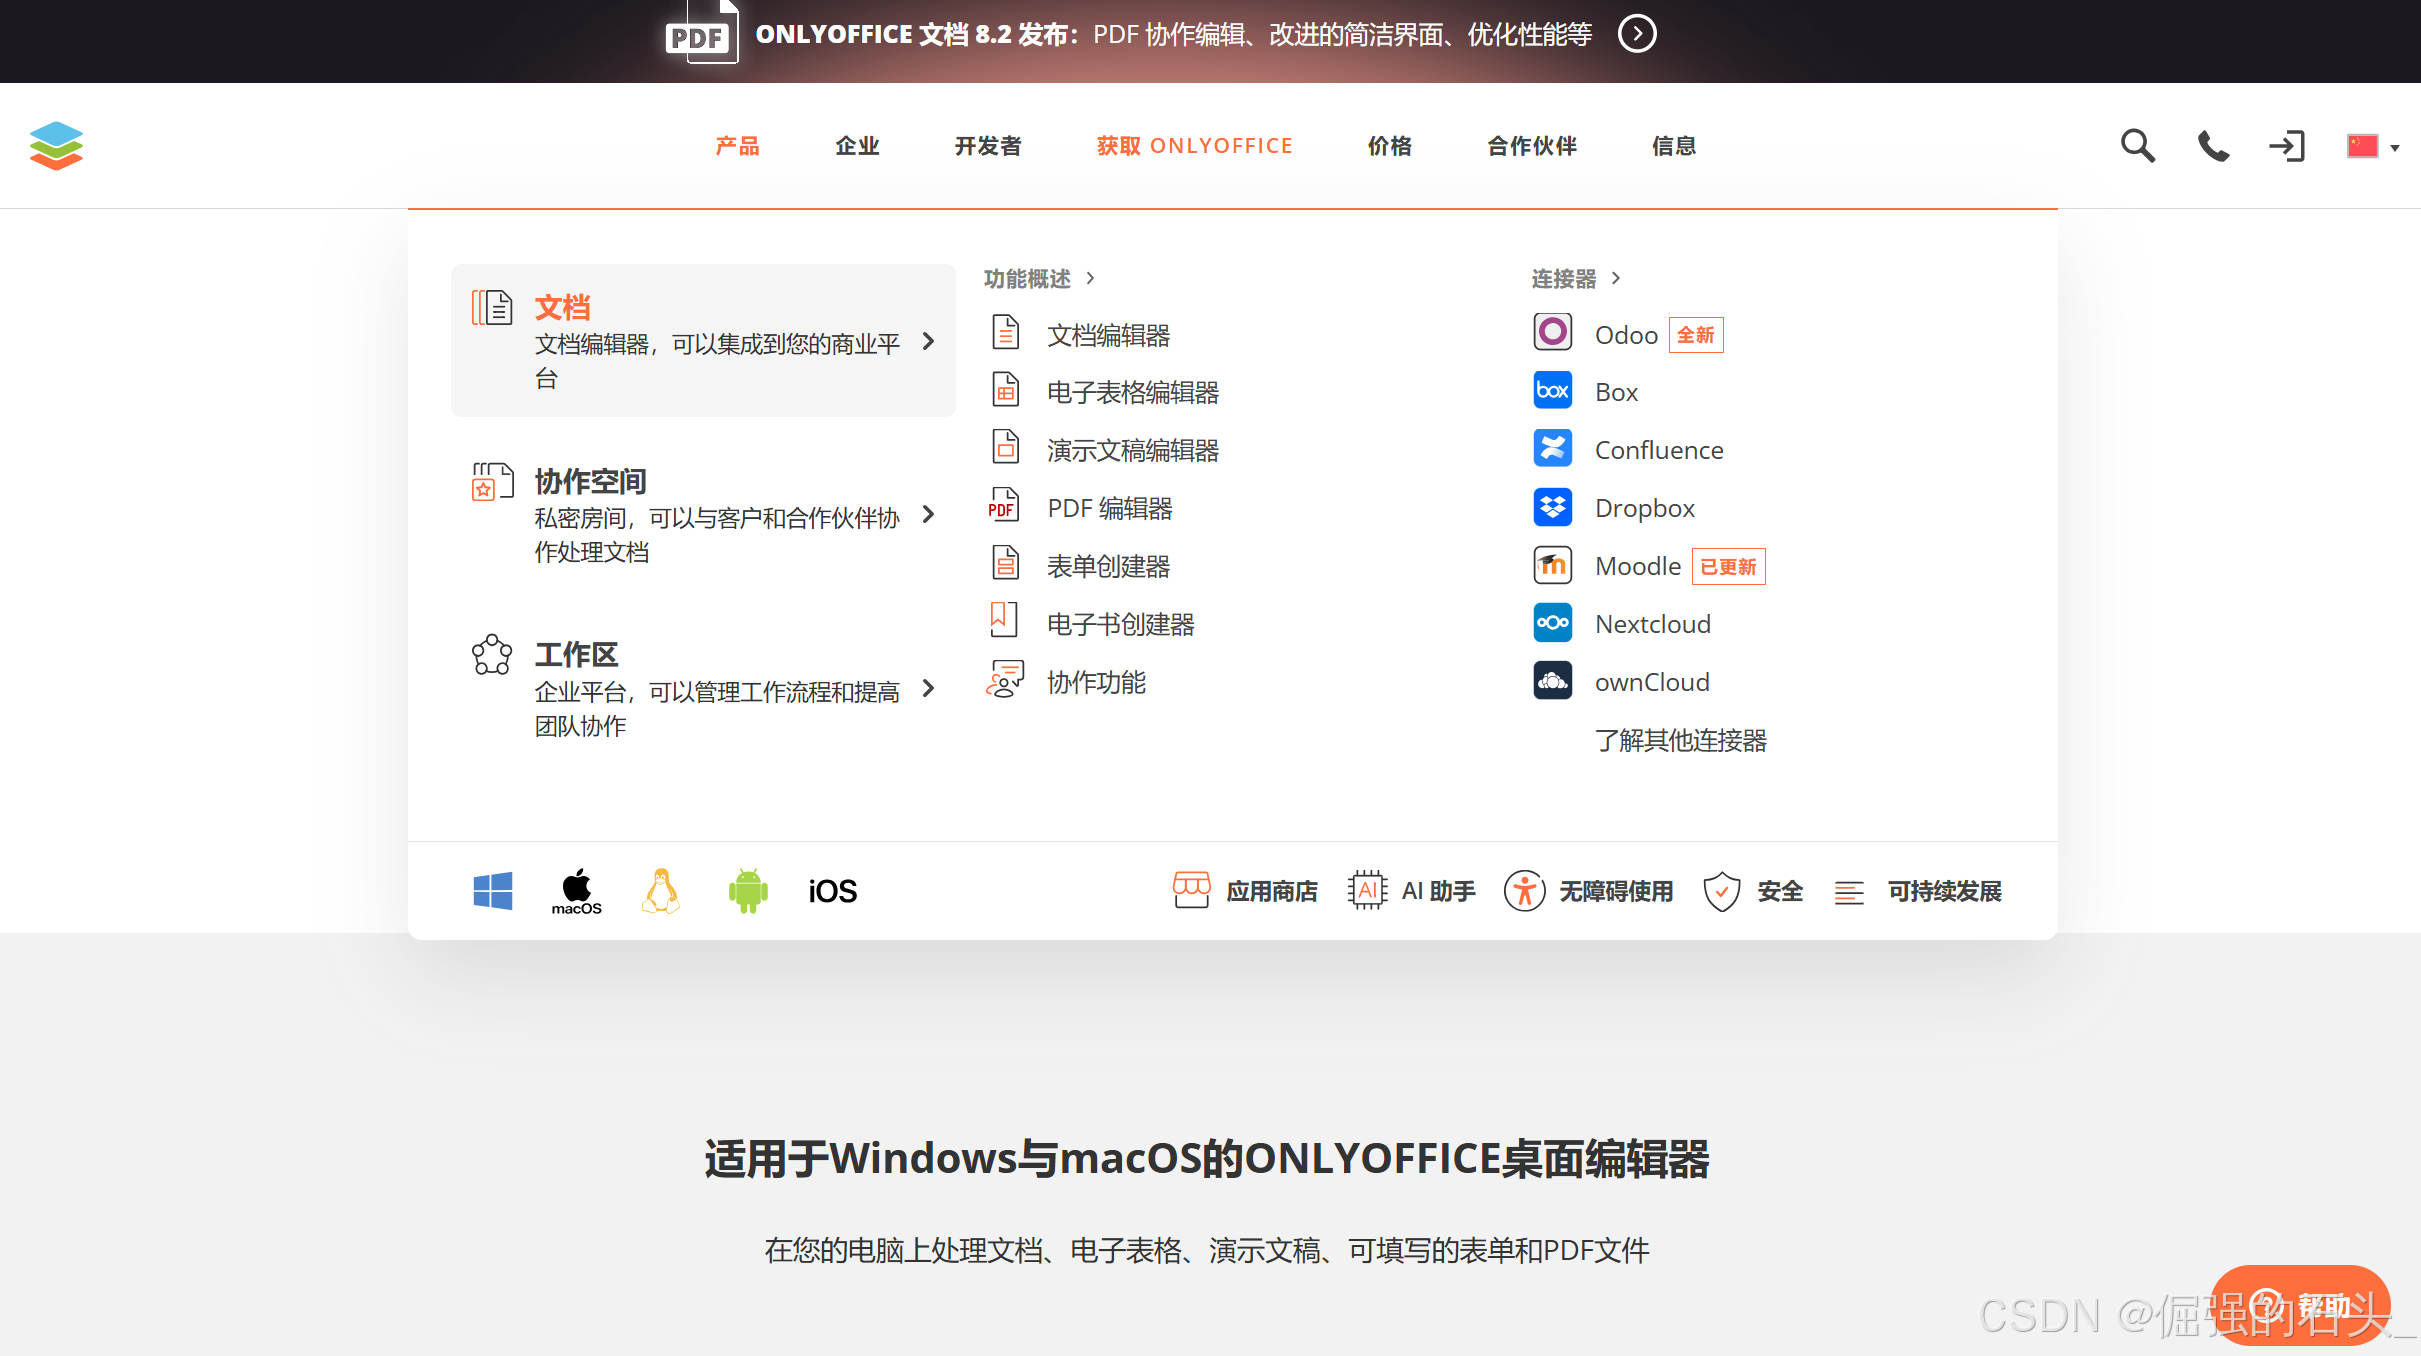Open the 合作伙伴 menu
2421x1356 pixels.
pyautogui.click(x=1532, y=146)
